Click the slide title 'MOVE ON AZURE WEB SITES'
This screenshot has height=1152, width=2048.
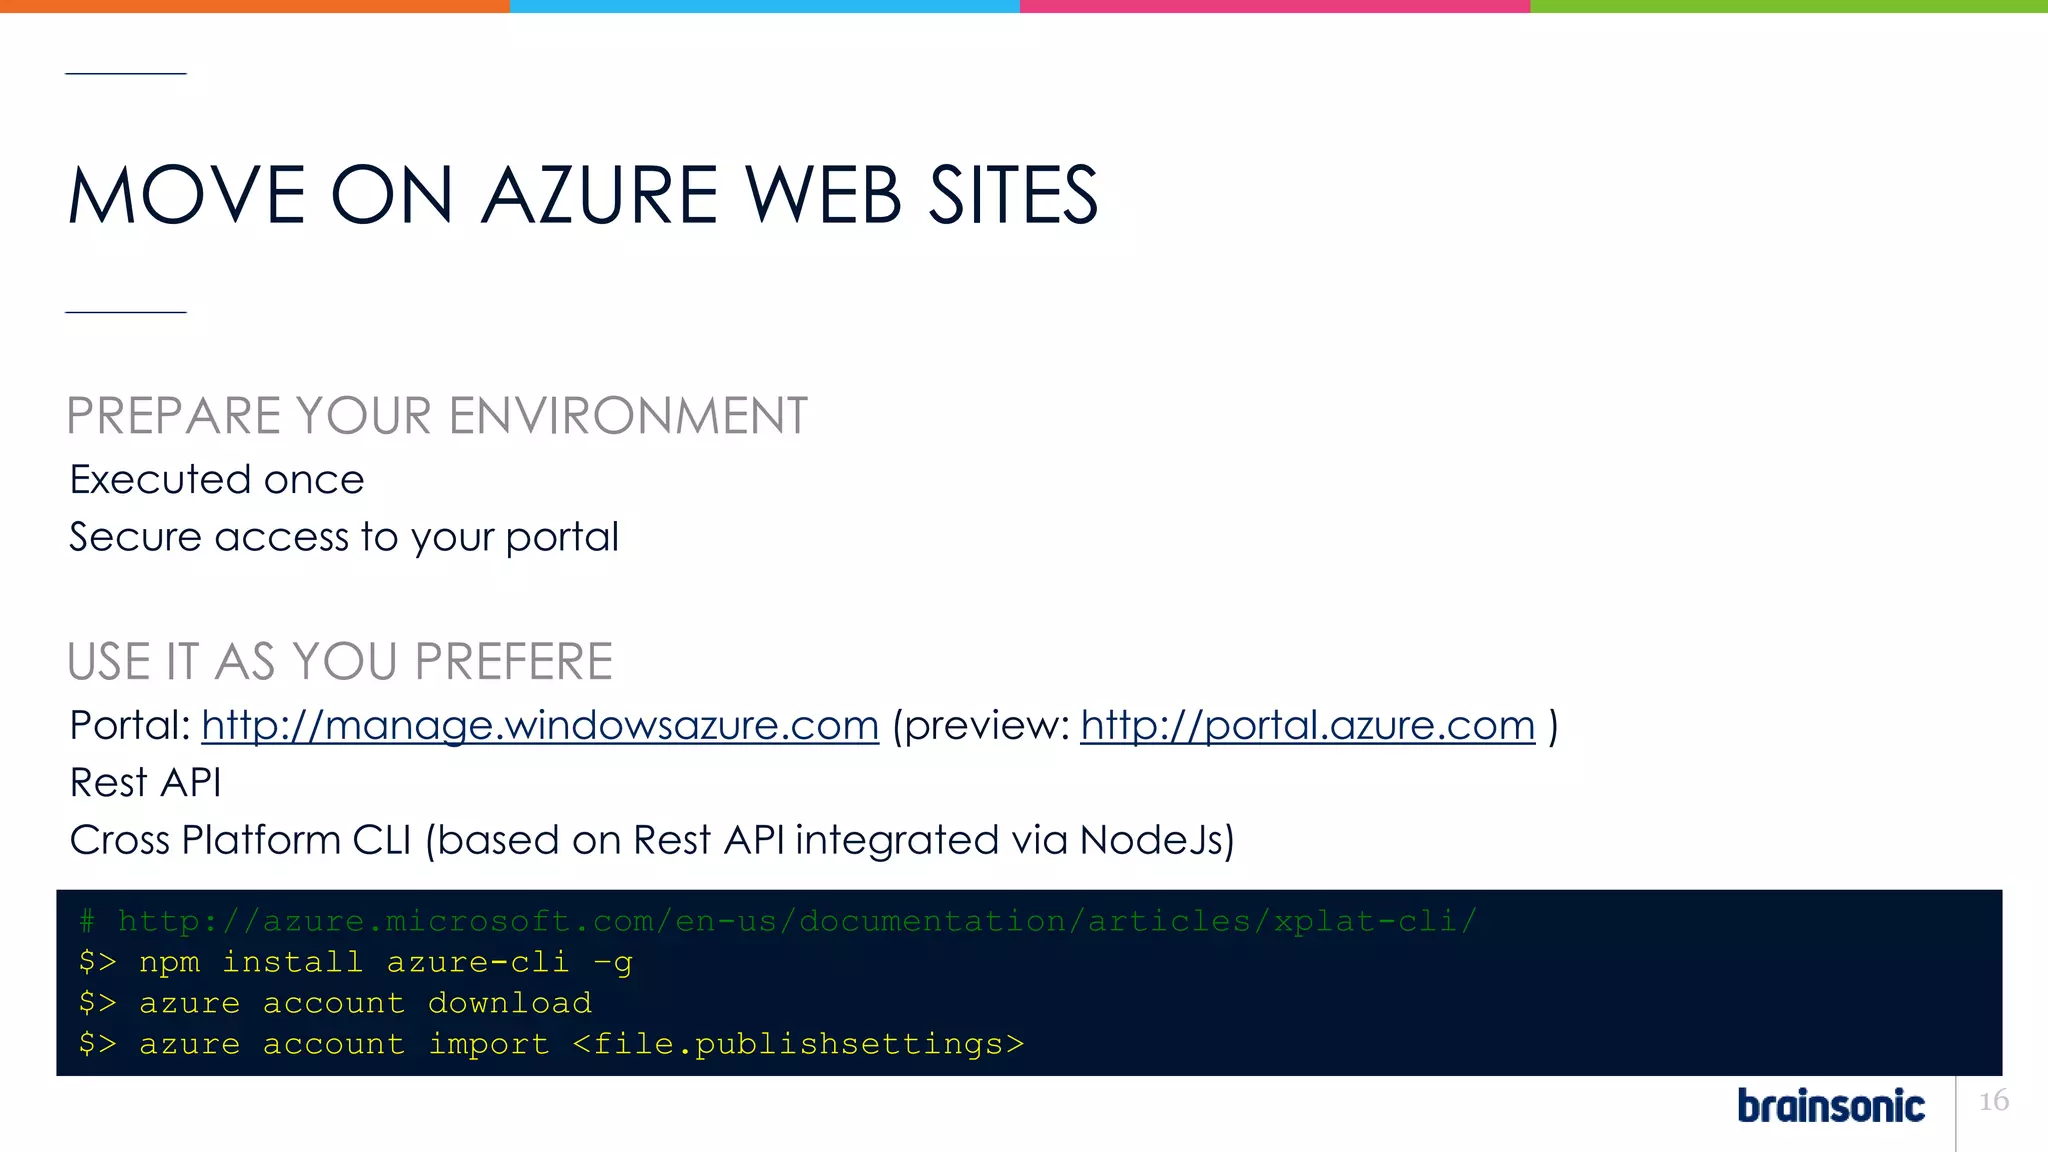pyautogui.click(x=583, y=195)
